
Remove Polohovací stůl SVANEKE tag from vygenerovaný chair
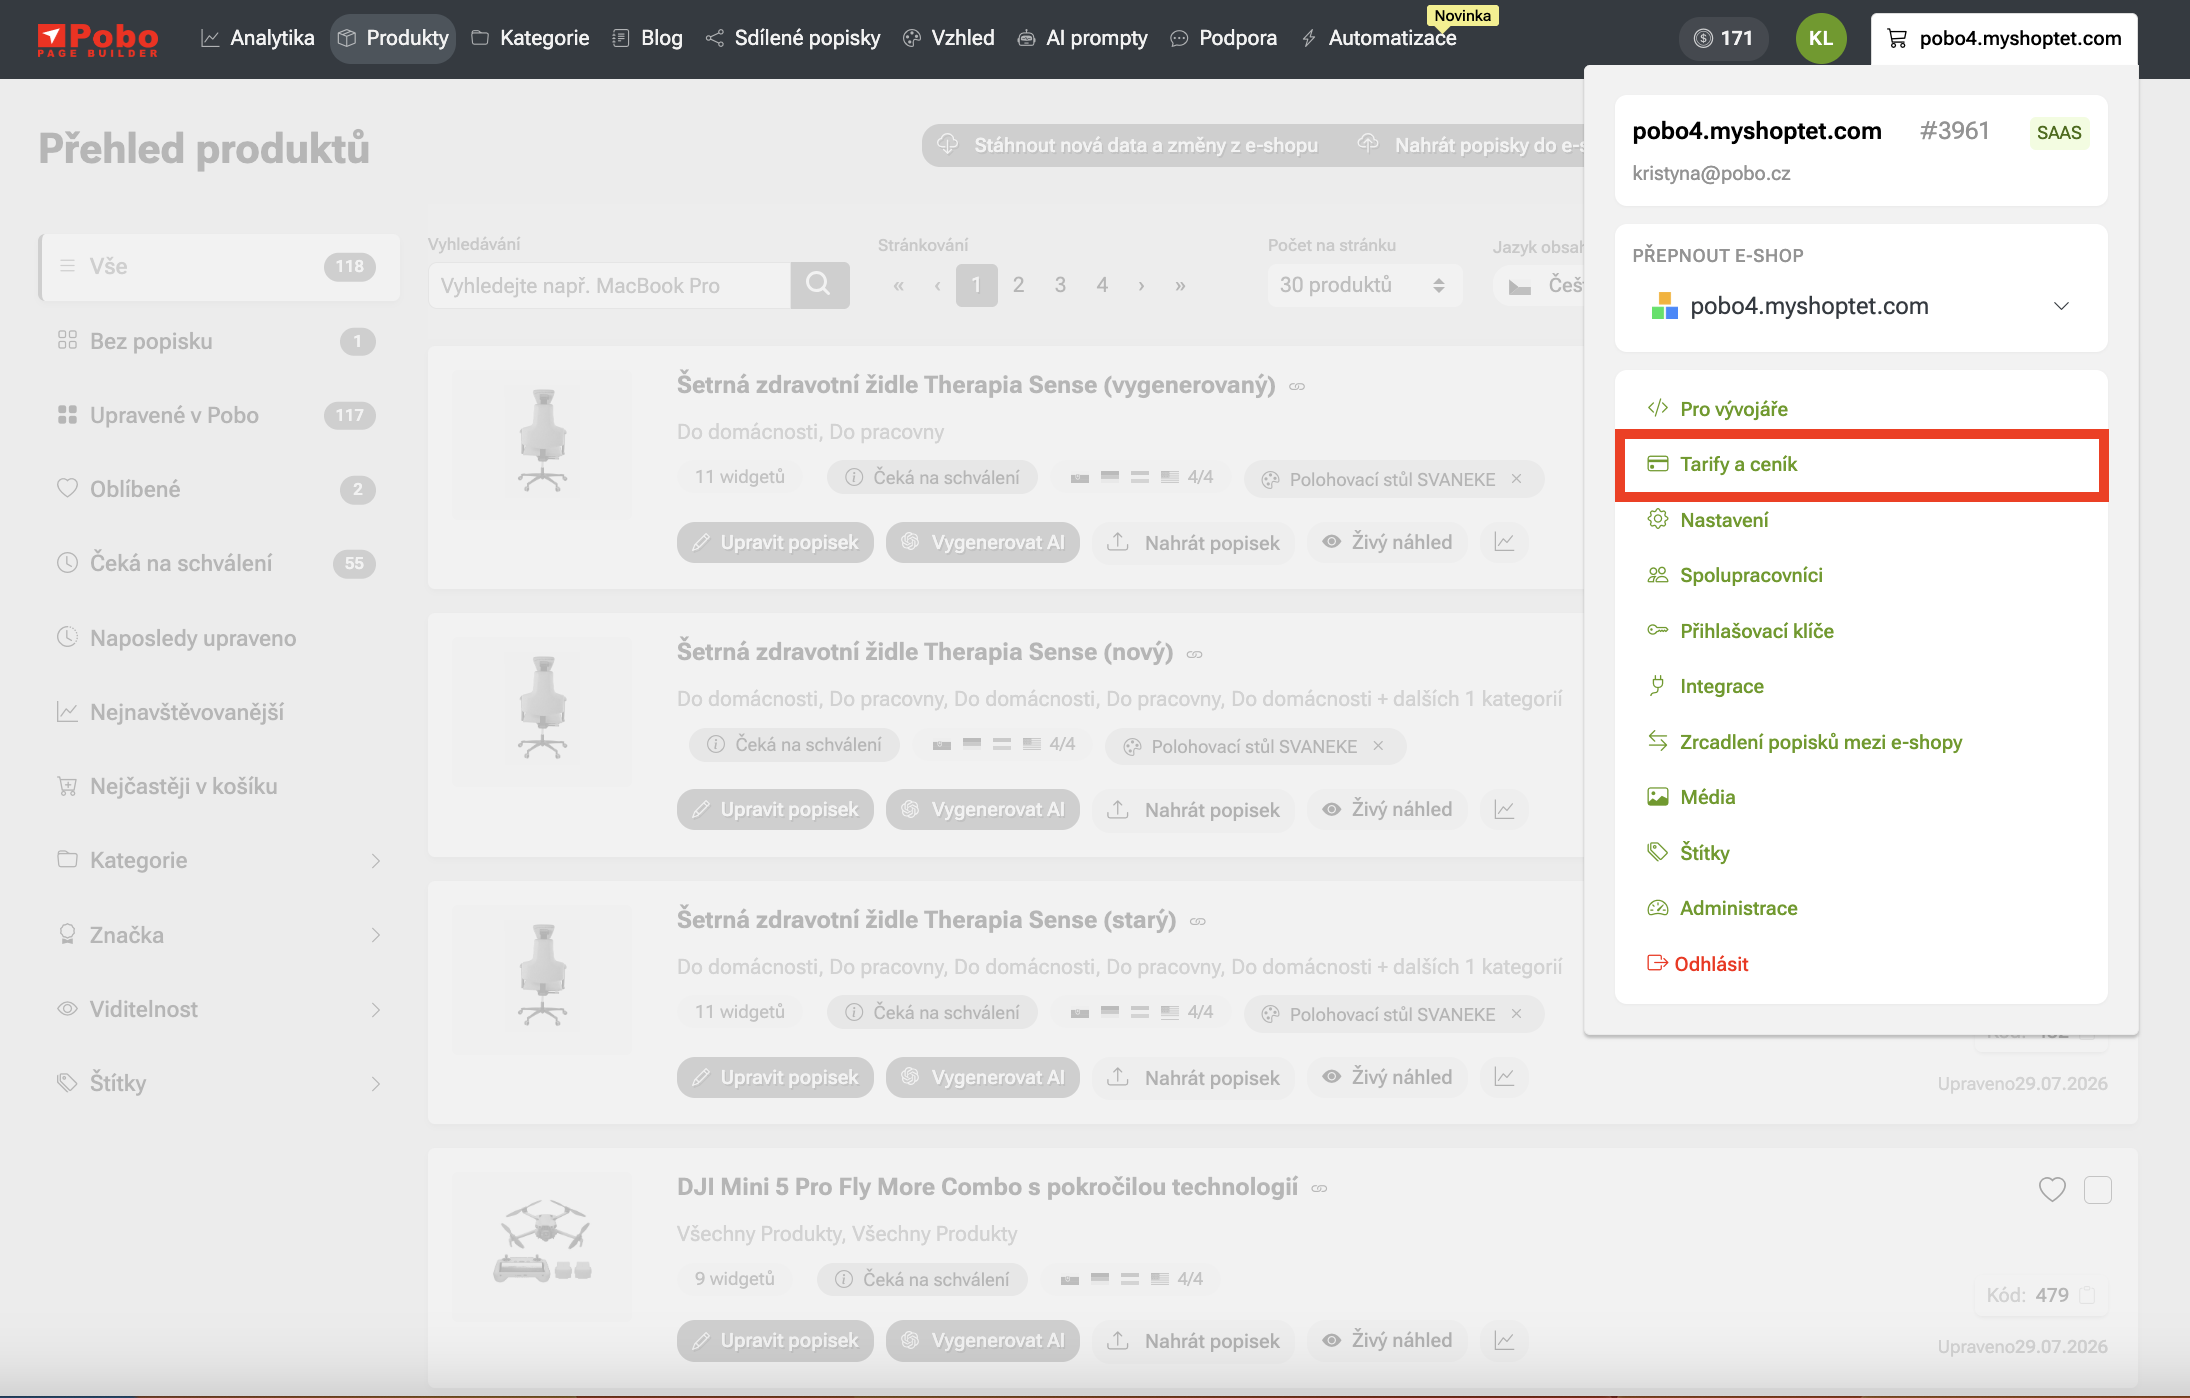pos(1517,479)
